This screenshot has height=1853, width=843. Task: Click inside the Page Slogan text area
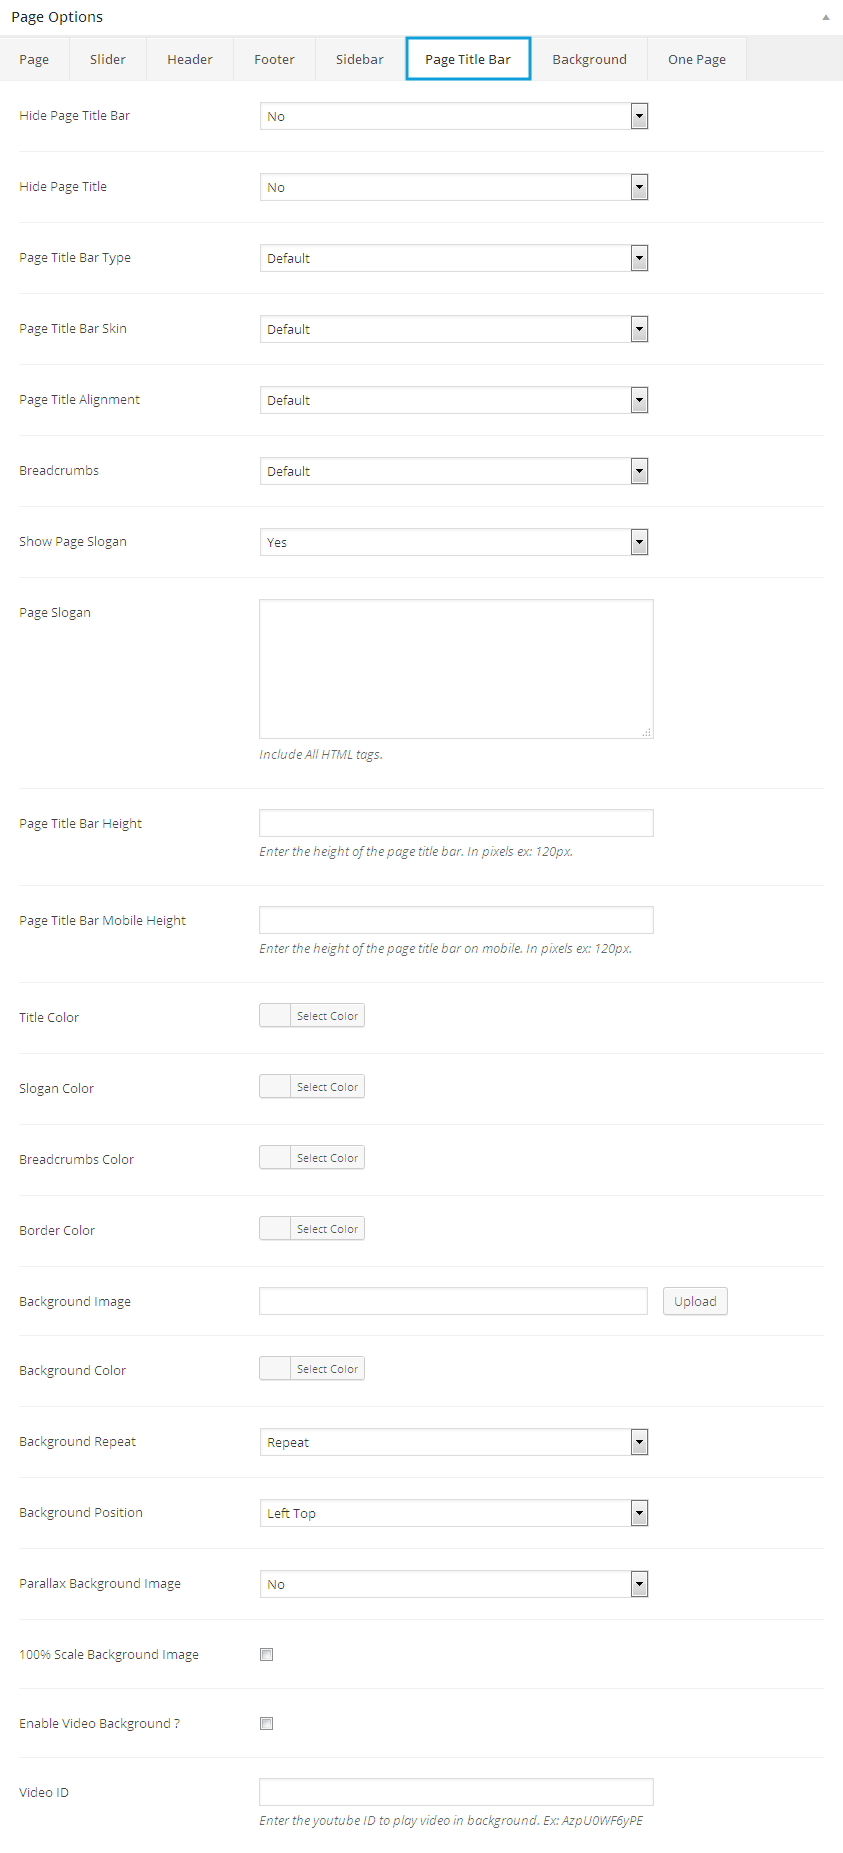456,668
